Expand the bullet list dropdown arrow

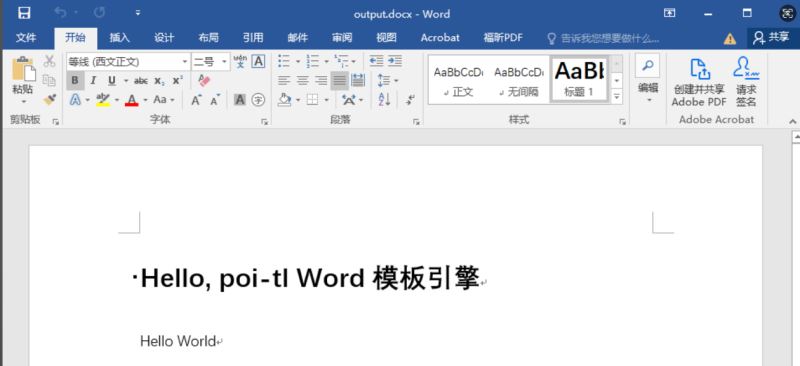297,62
